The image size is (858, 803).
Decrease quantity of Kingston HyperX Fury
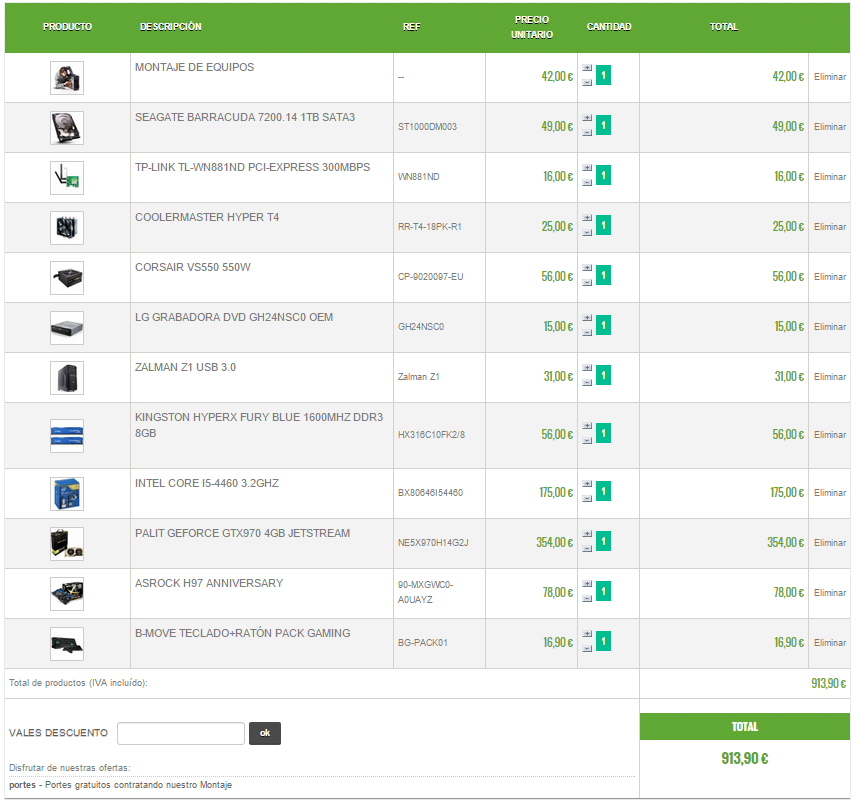(587, 441)
